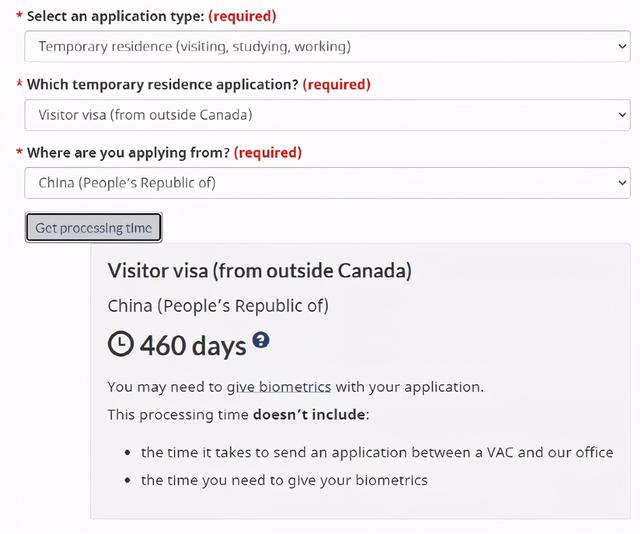The width and height of the screenshot is (640, 534).
Task: Follow the give biometrics link
Action: 279,386
